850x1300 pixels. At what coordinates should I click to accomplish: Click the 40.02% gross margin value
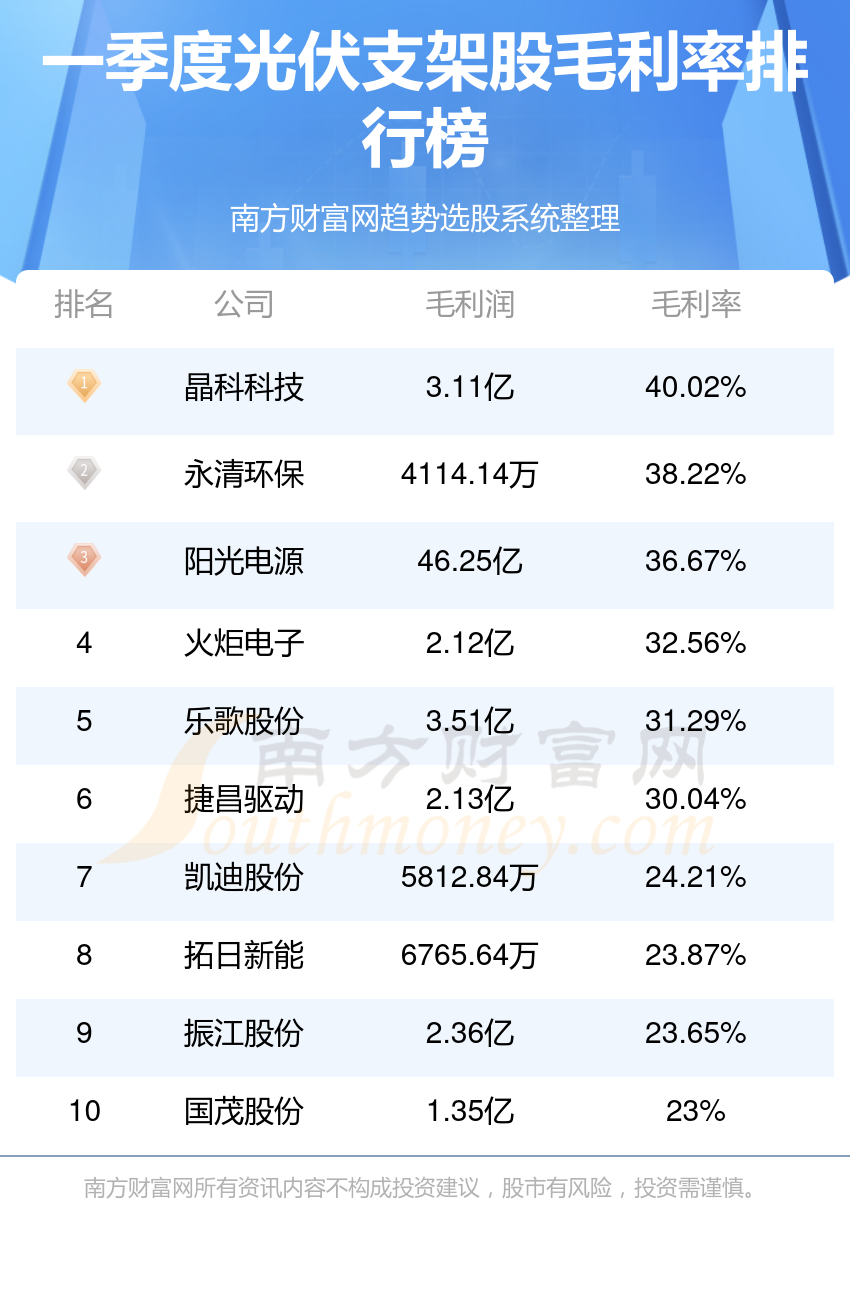tap(696, 387)
